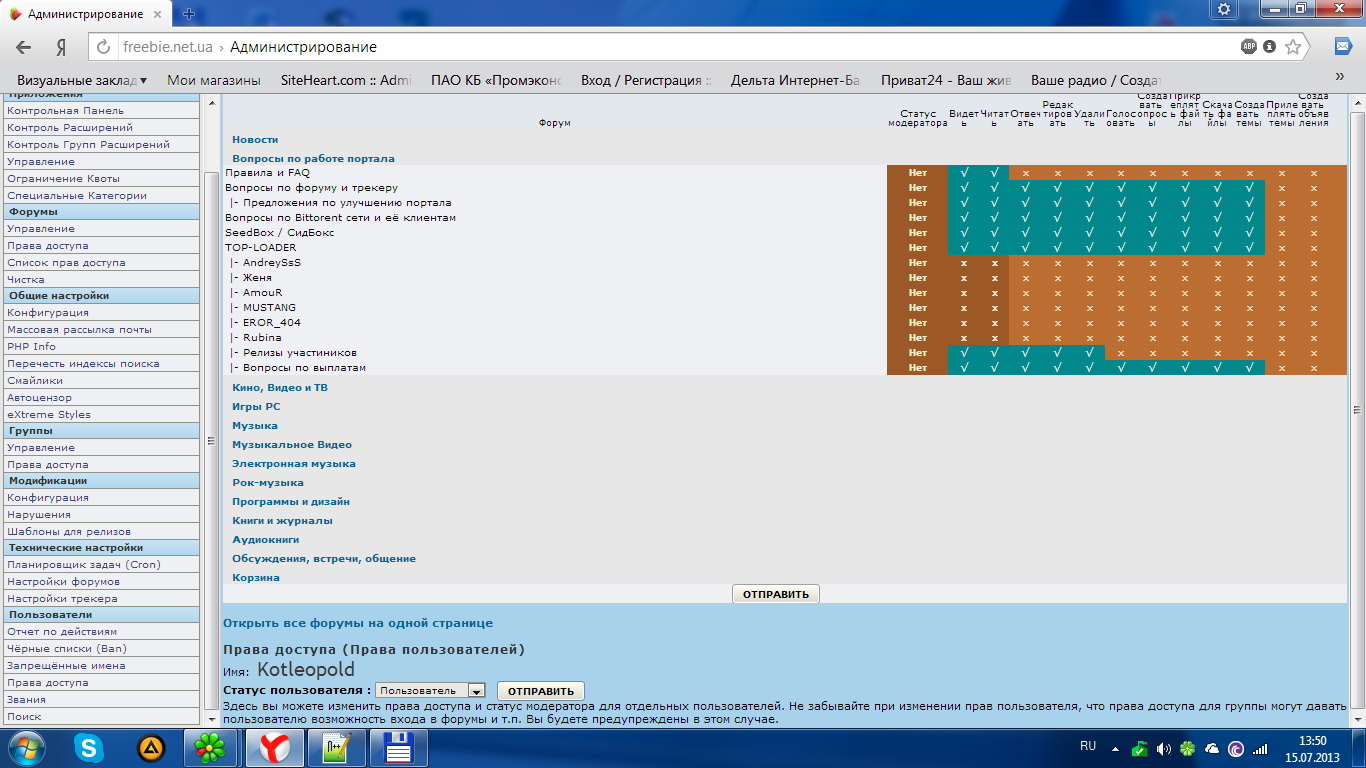
Task: Click the 'ОТПРАВИТЬ' button below the forum list
Action: pos(775,594)
